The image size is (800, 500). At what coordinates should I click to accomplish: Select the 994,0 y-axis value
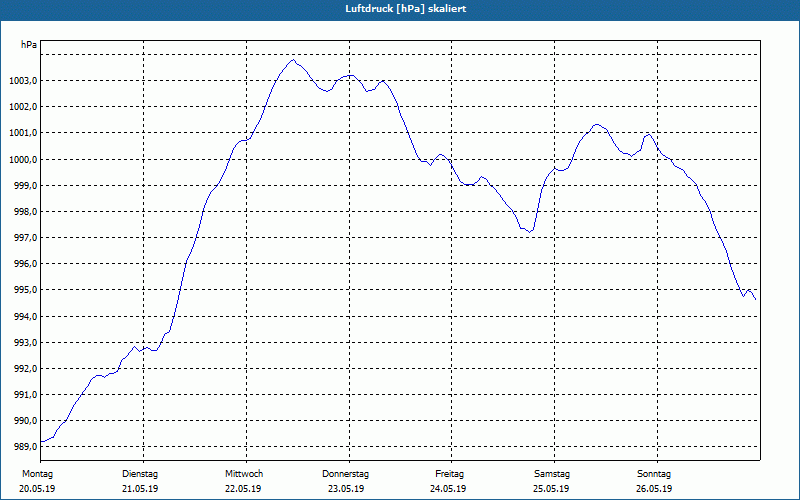pos(26,316)
